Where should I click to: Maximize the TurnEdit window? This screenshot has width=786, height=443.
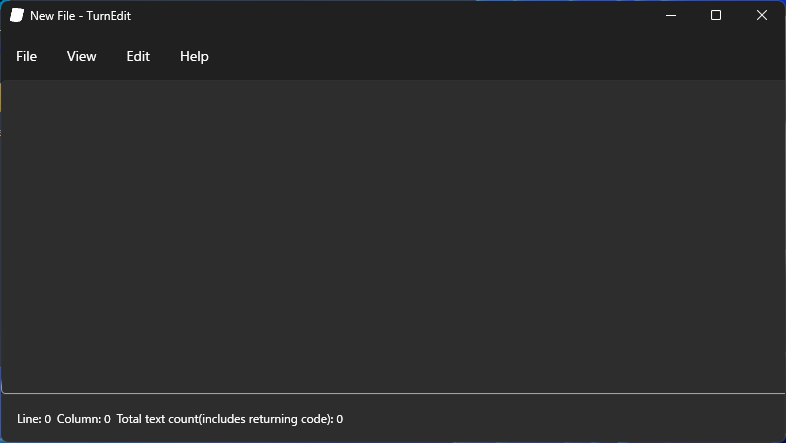click(716, 16)
